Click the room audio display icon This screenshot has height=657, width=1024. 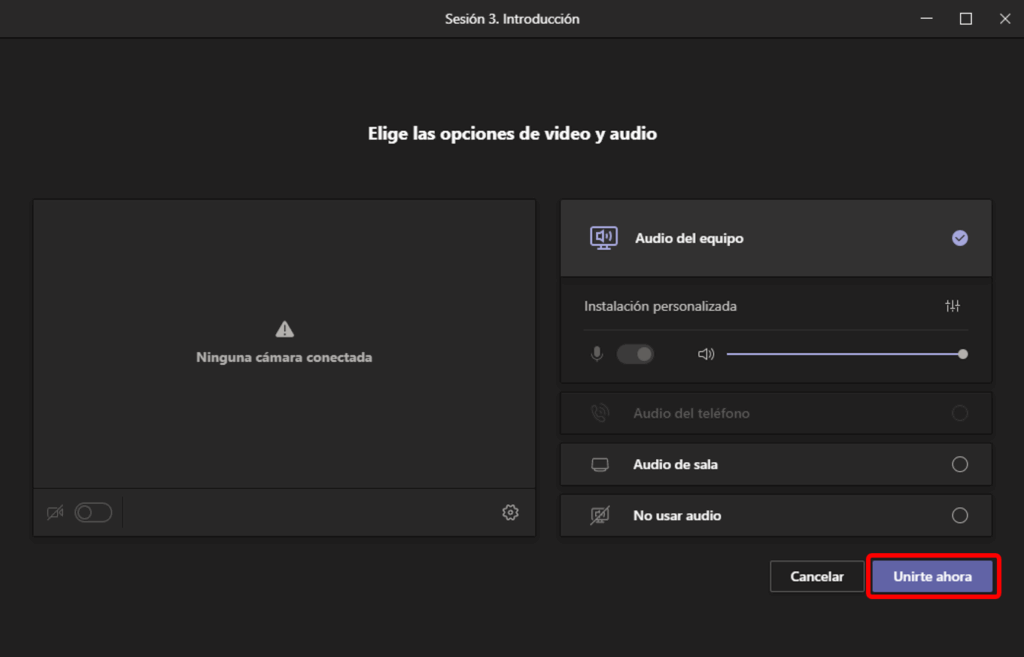(600, 465)
